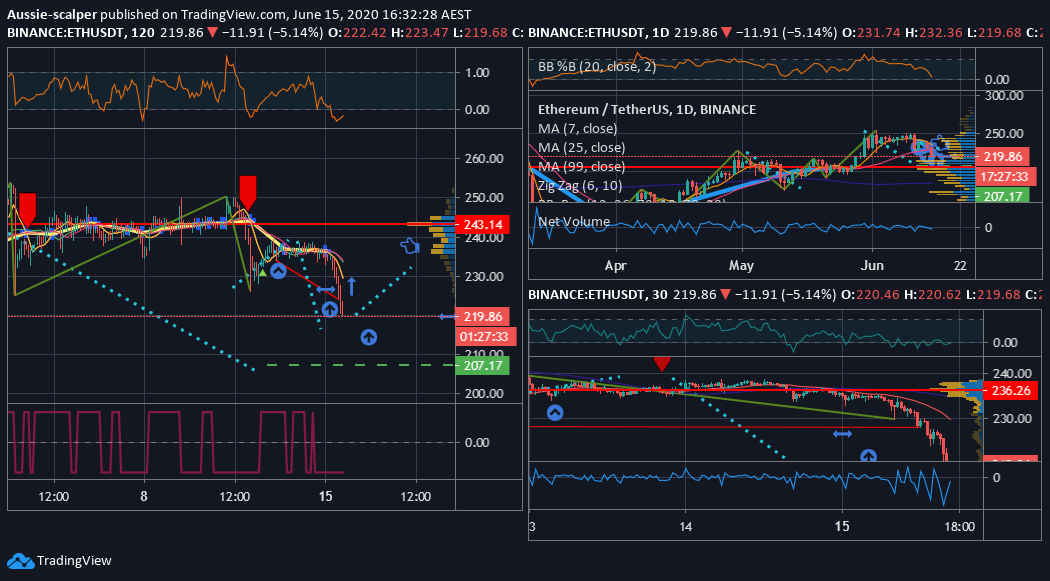
Task: Click the 300.00 price label on daily chart
Action: pos(1004,96)
